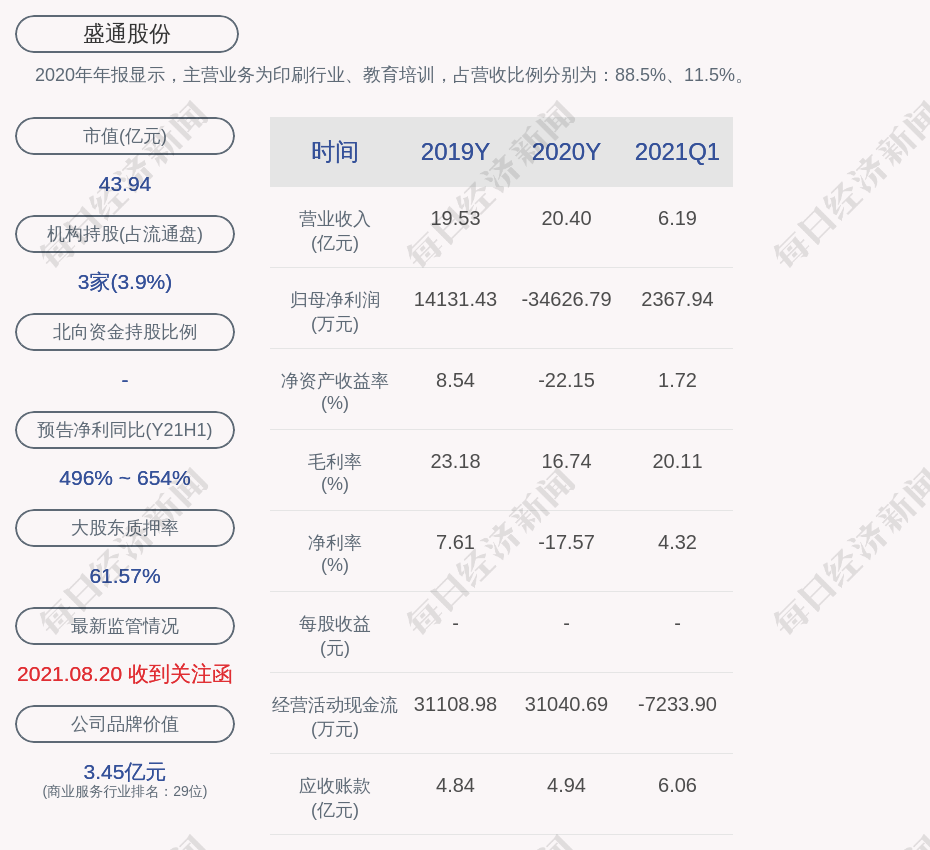The height and width of the screenshot is (850, 930).
Task: Click the 机构持股(占流通盘) label
Action: point(125,234)
